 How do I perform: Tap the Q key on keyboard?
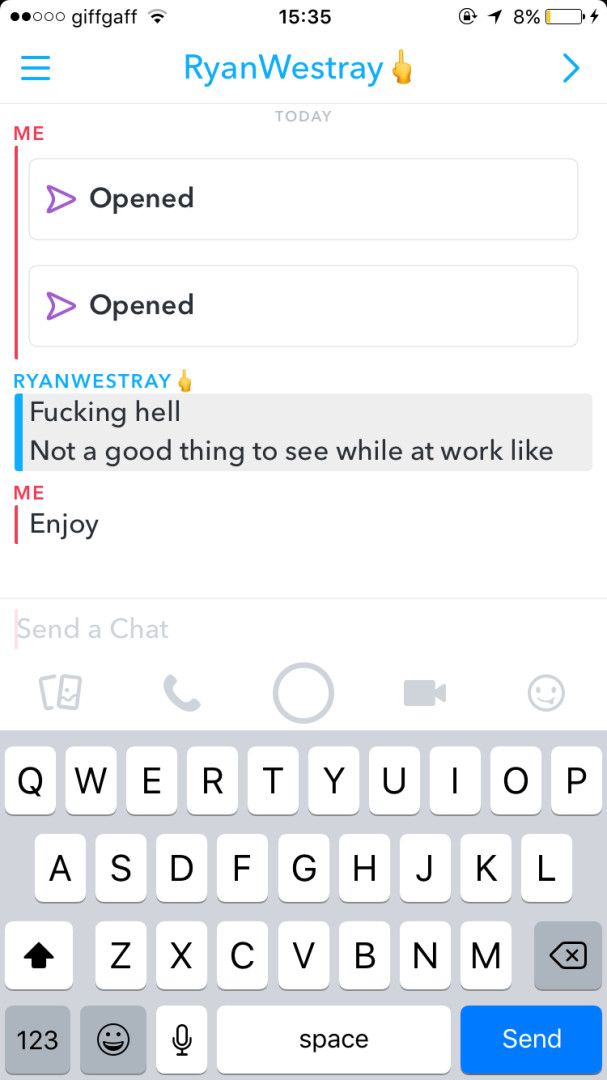pyautogui.click(x=30, y=781)
